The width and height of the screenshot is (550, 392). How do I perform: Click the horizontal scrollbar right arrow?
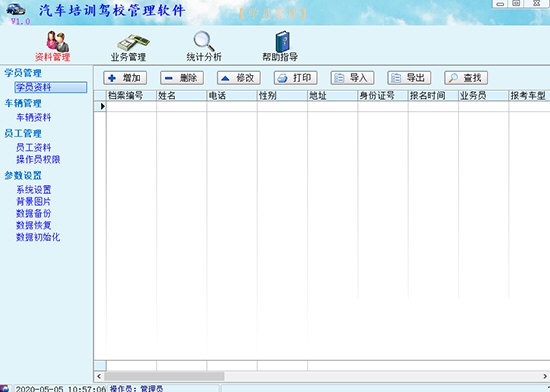pos(545,377)
